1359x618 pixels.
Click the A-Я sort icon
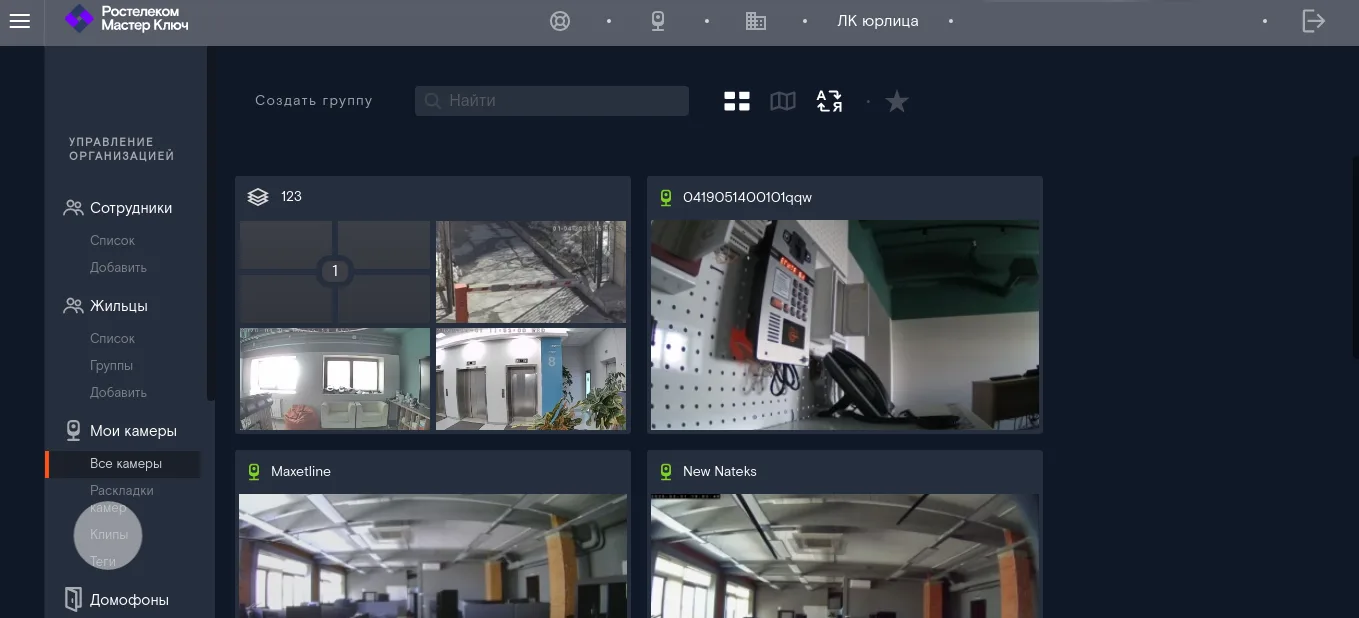coord(829,101)
